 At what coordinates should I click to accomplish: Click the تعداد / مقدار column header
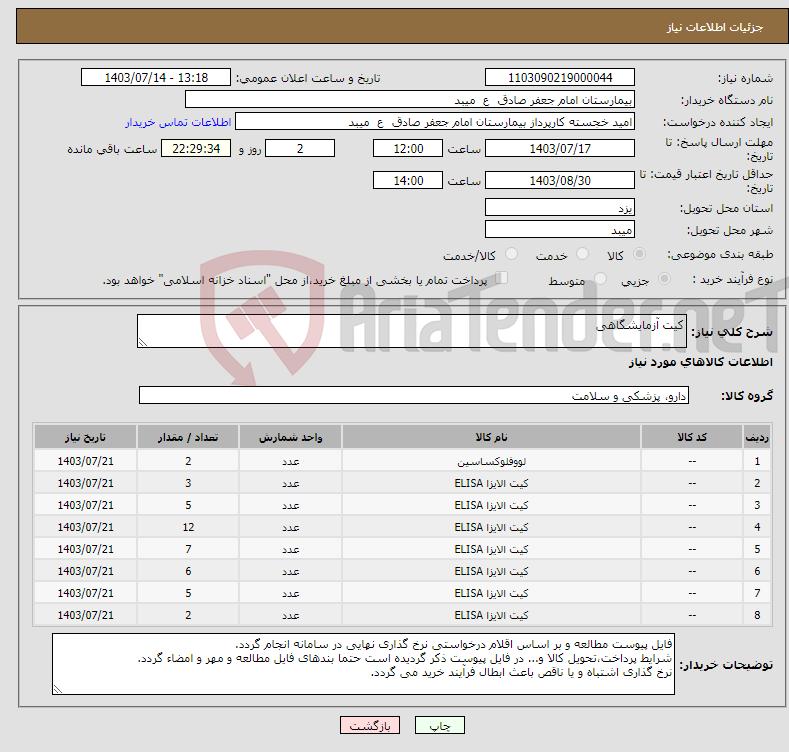(188, 437)
